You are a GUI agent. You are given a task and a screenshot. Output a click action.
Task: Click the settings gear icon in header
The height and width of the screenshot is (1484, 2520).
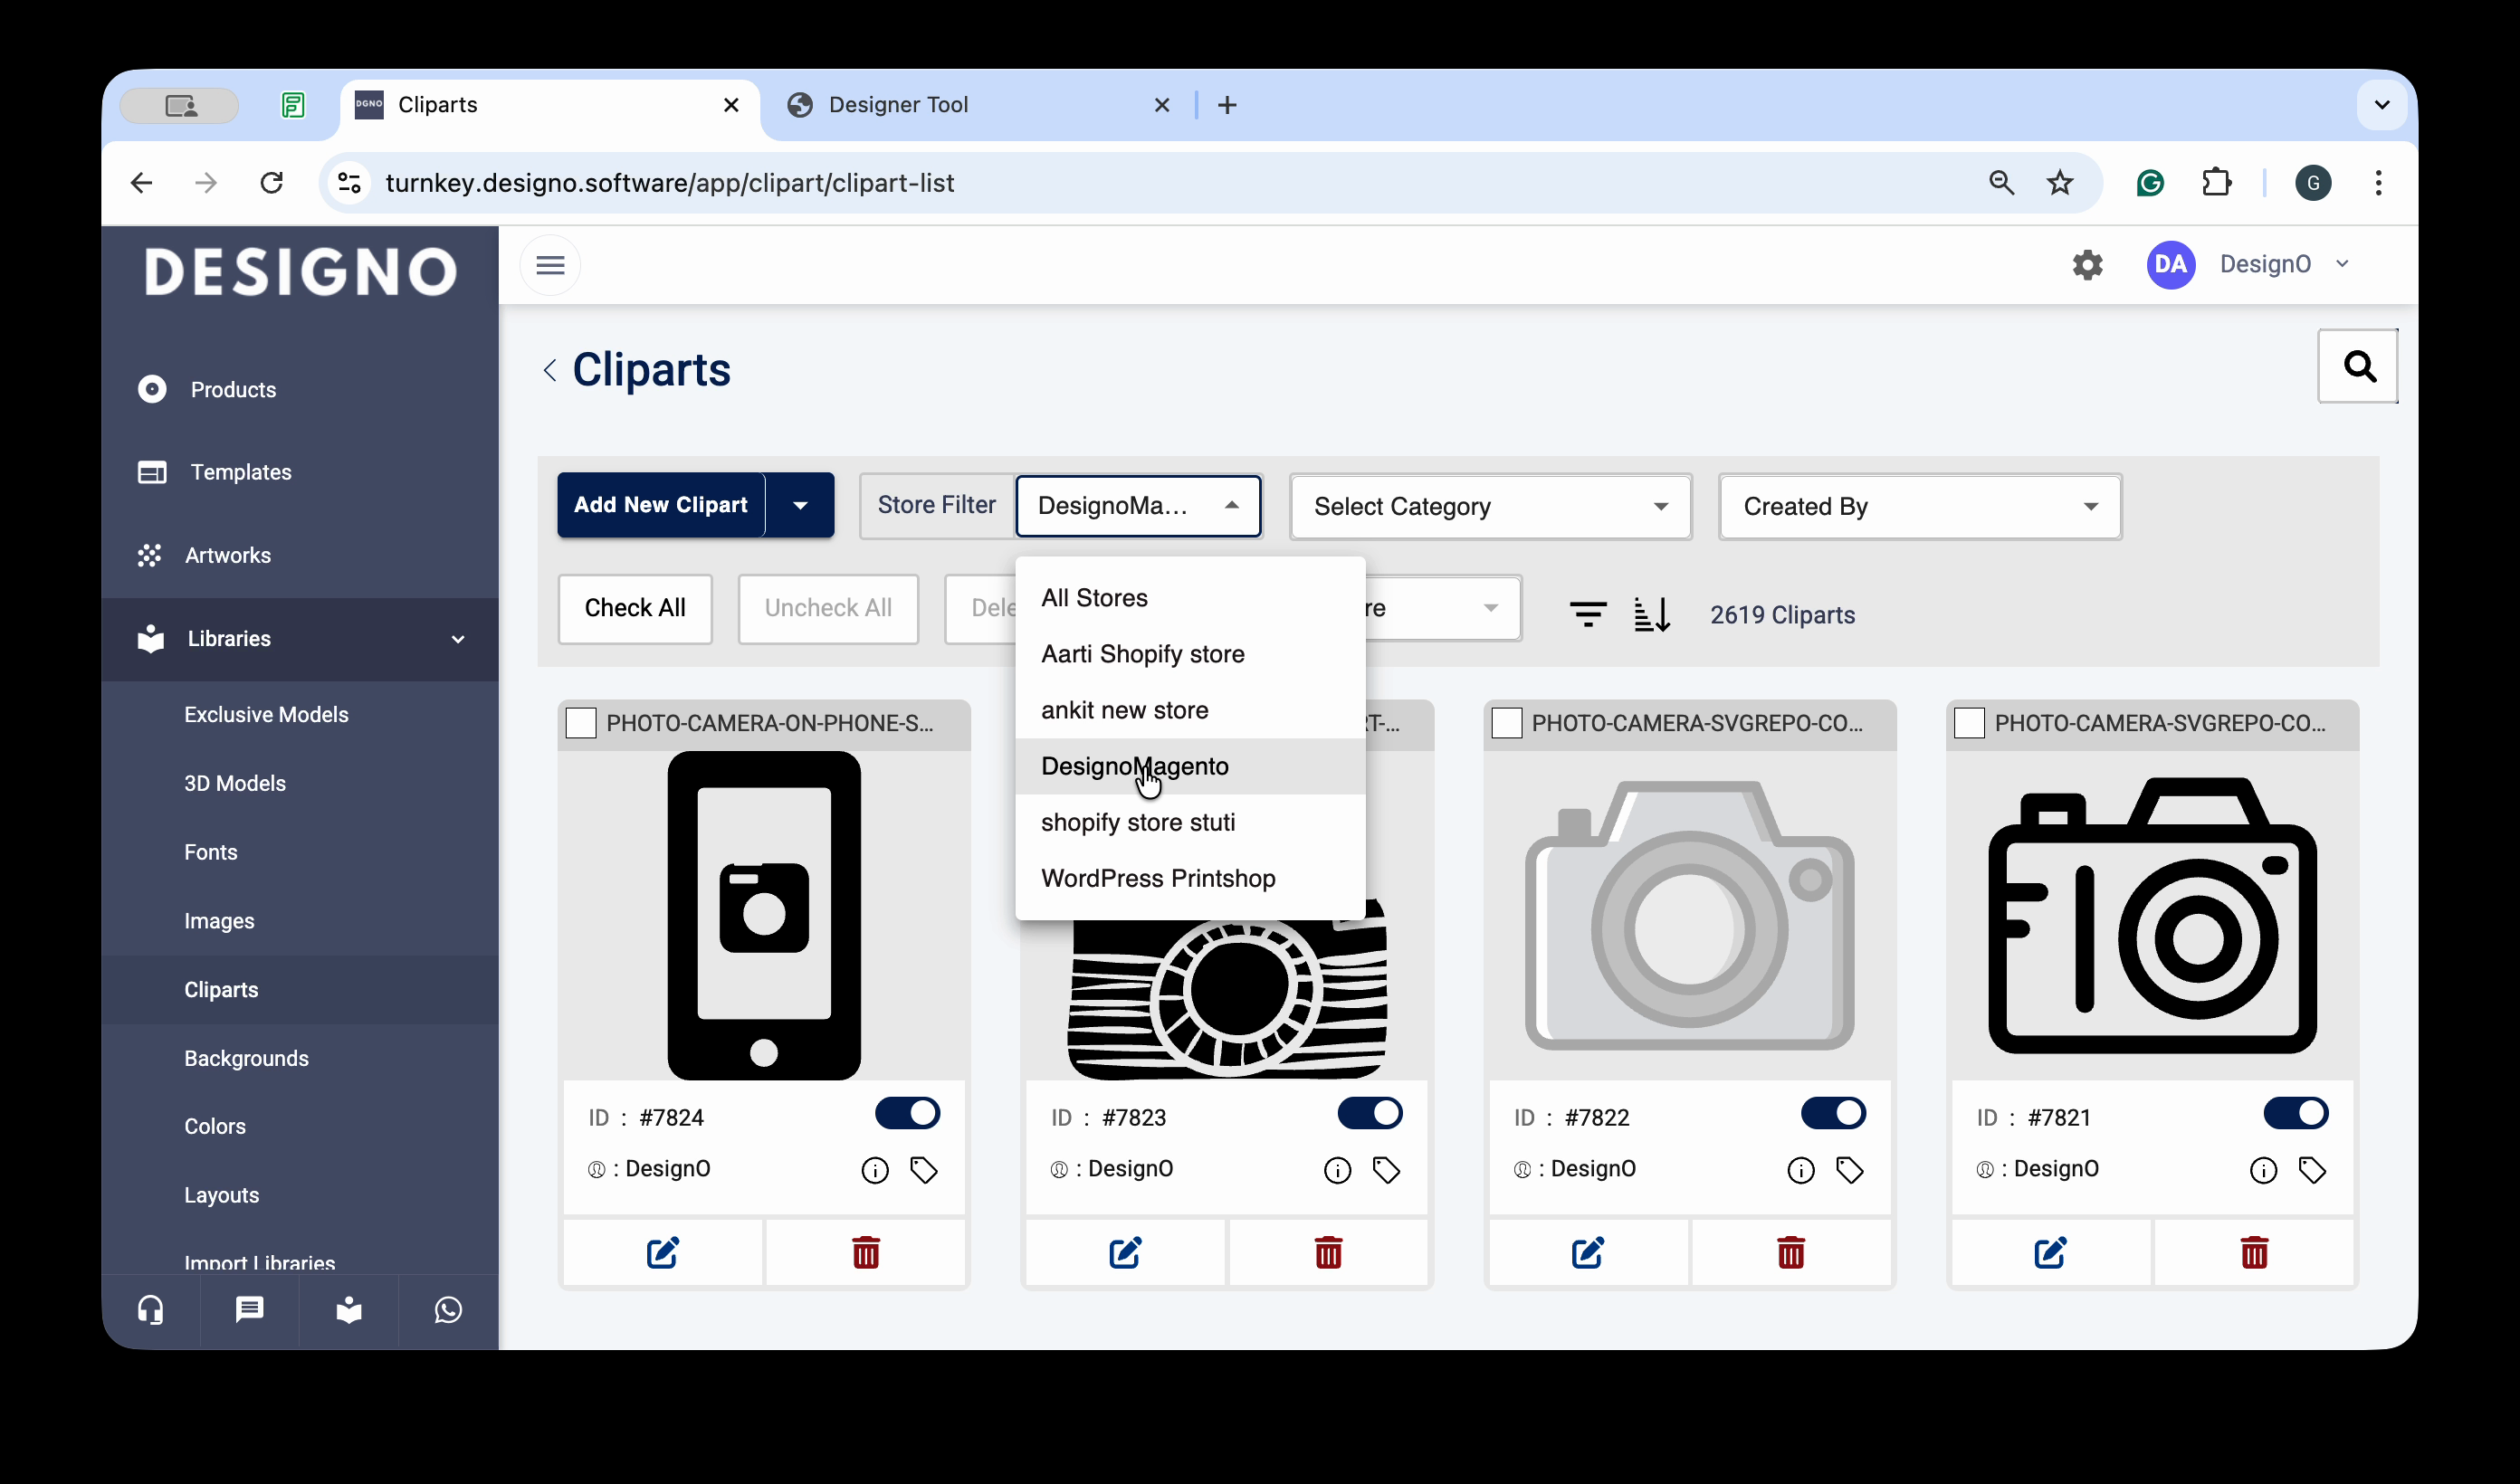[x=2087, y=265]
